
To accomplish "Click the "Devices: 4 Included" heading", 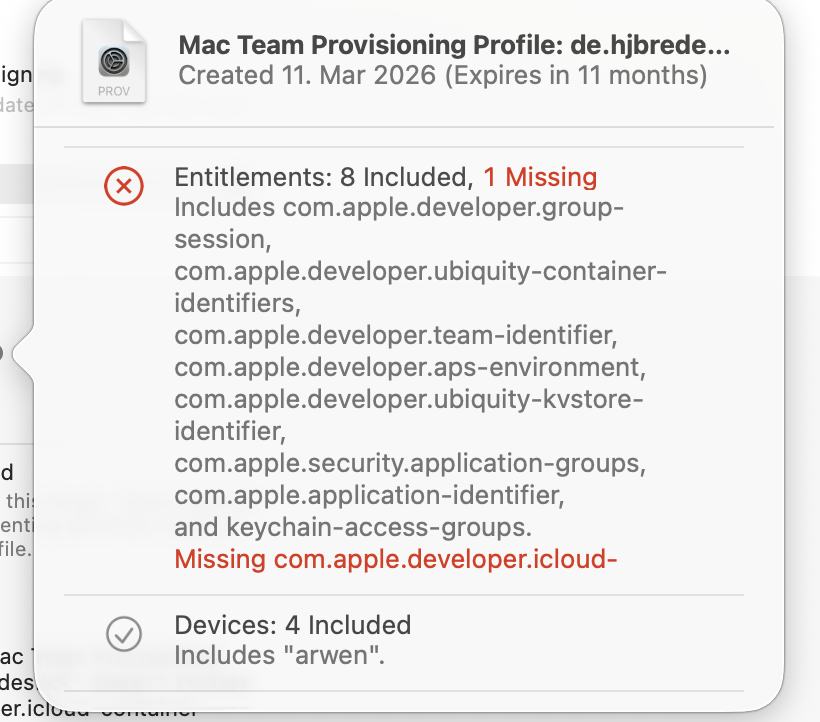I will coord(293,625).
